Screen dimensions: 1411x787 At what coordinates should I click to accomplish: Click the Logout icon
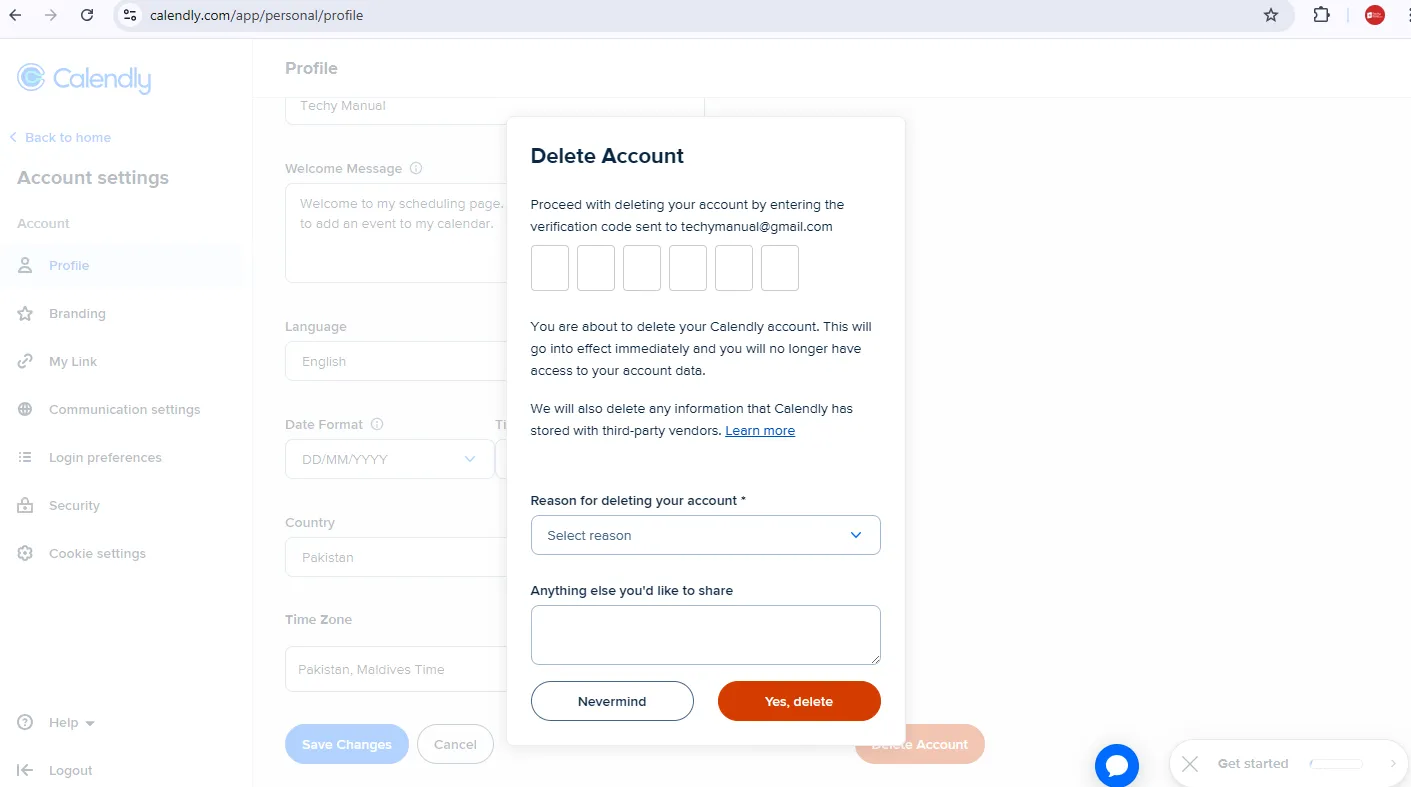click(x=24, y=770)
